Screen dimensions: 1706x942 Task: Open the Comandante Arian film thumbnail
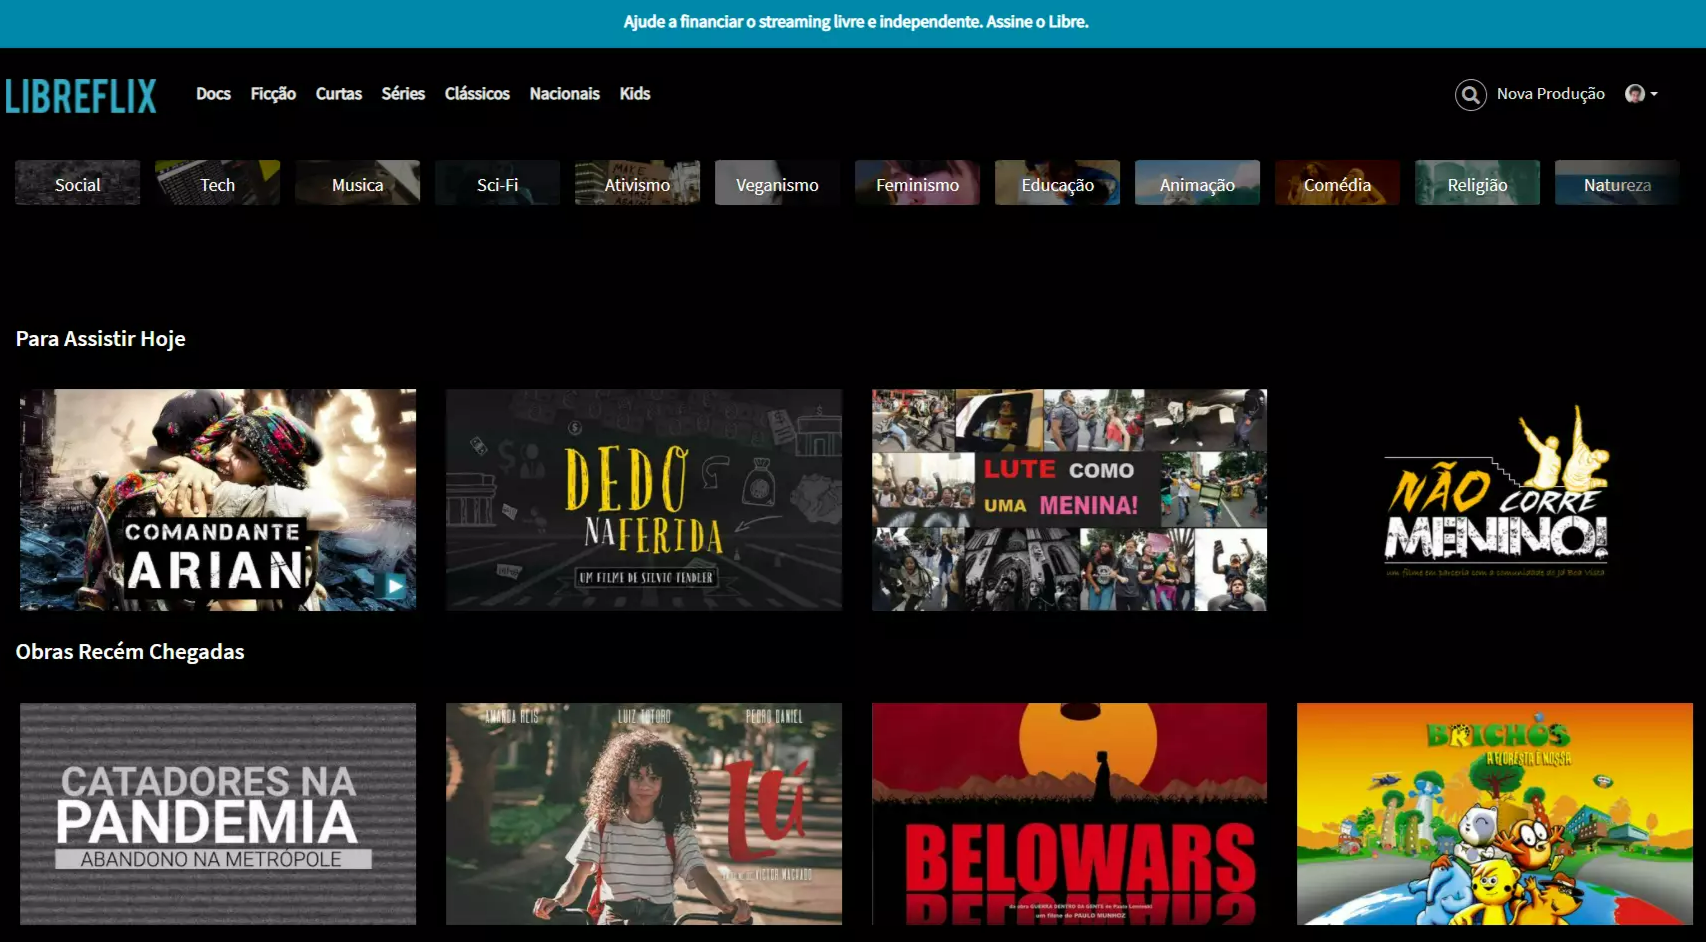click(218, 500)
